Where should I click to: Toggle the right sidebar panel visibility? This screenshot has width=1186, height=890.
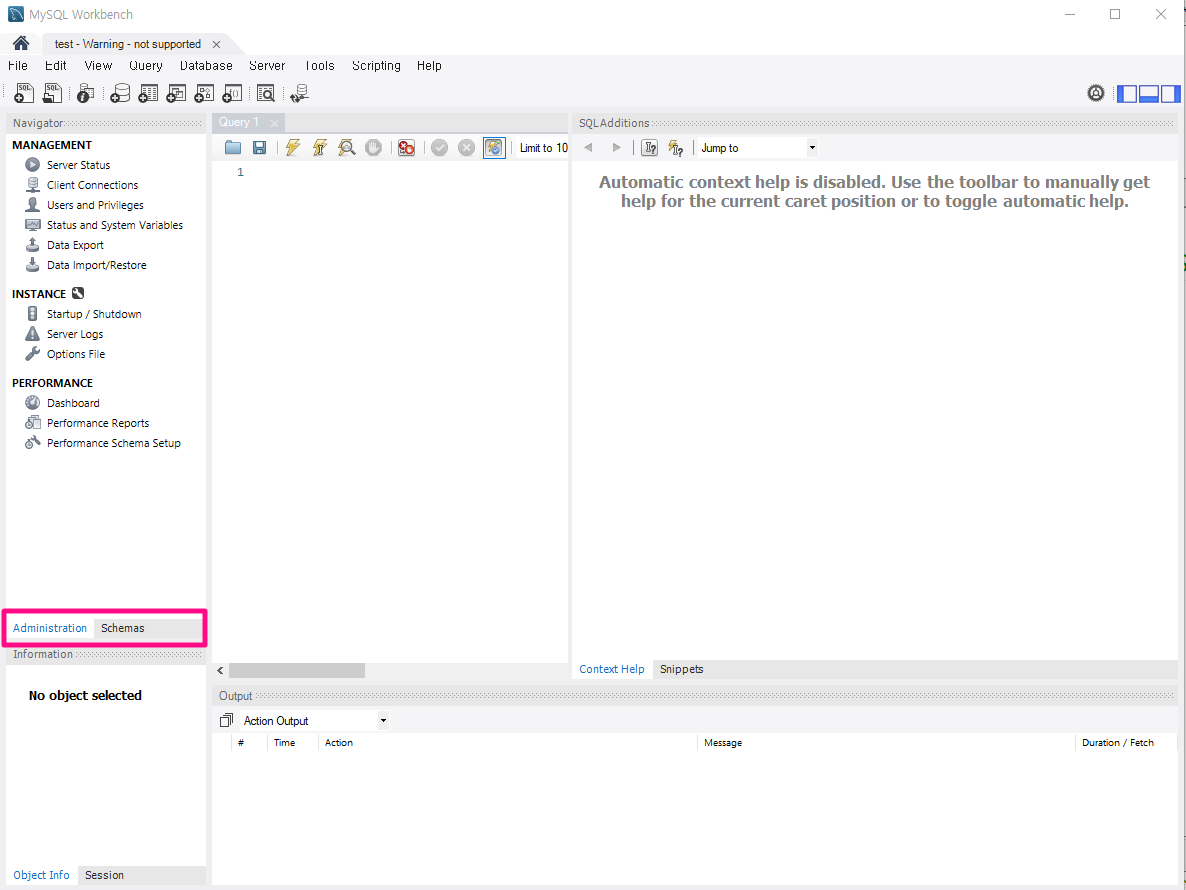1170,94
